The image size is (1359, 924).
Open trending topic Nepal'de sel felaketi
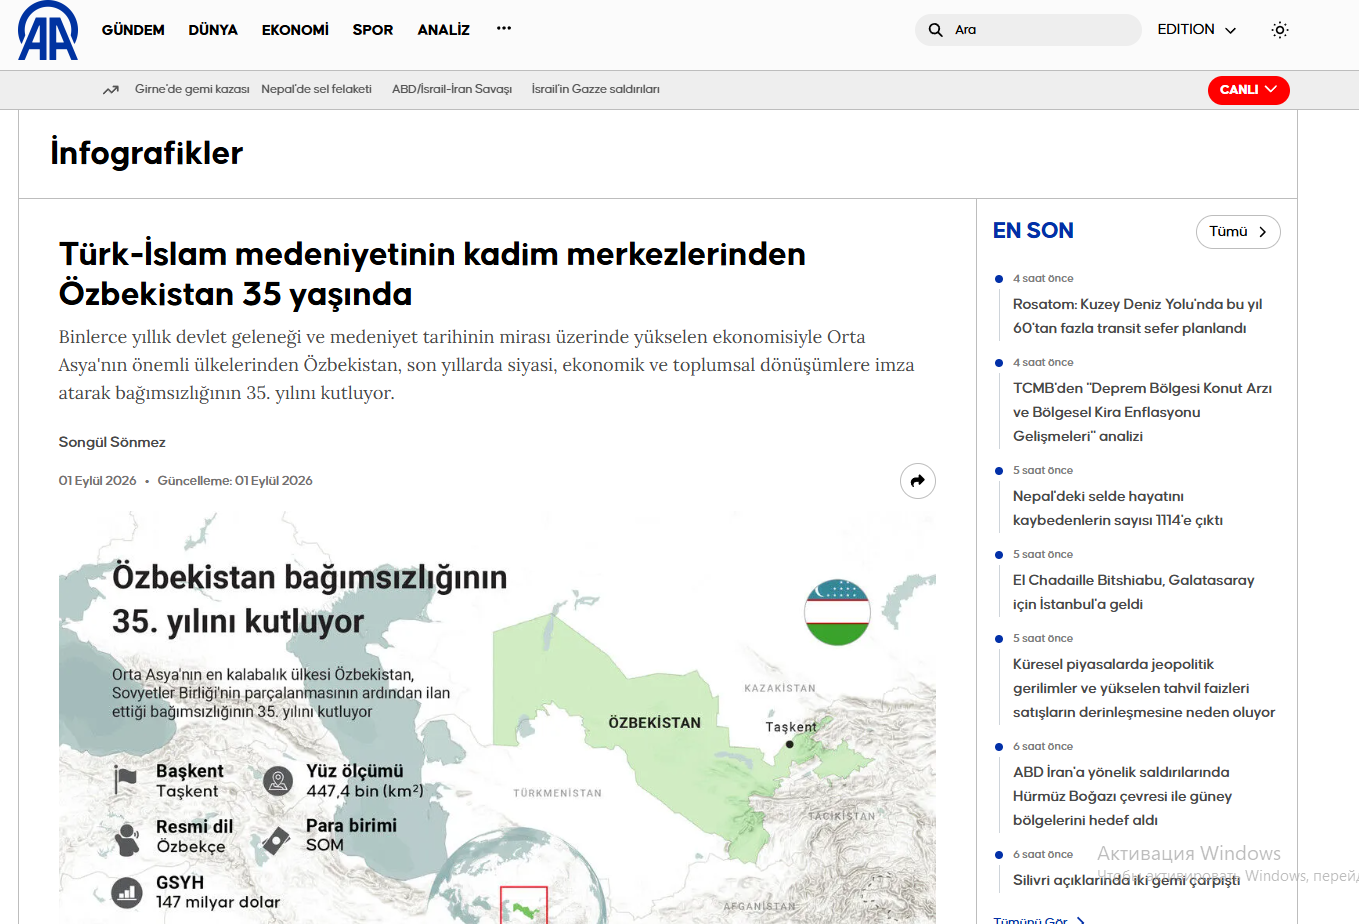[x=316, y=89]
